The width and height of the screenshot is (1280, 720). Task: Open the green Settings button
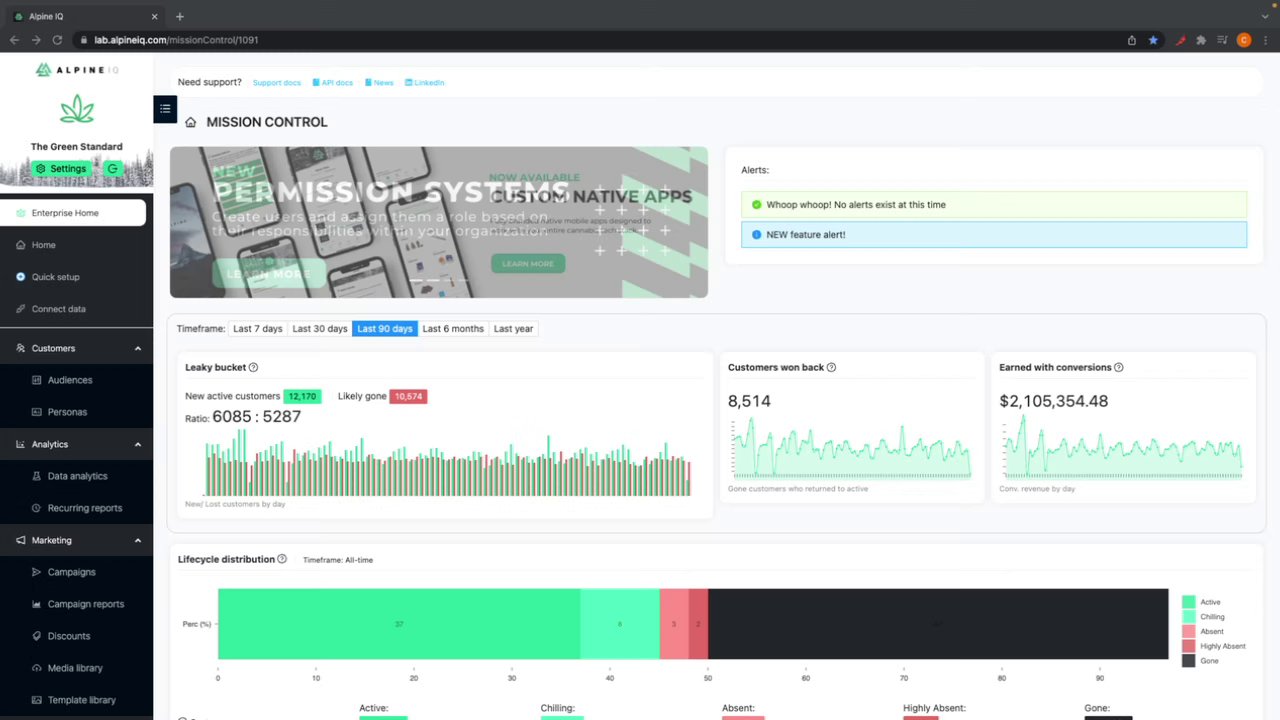pos(61,168)
